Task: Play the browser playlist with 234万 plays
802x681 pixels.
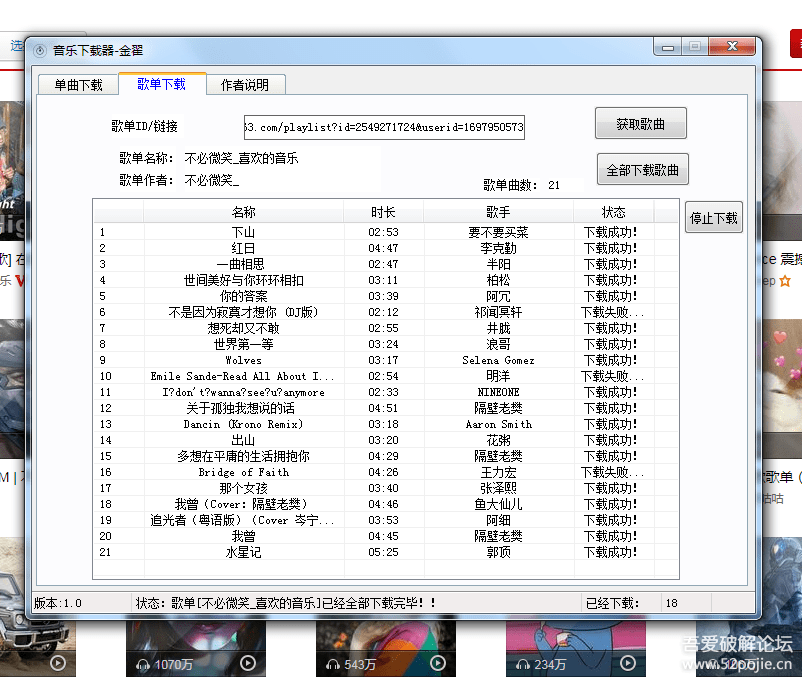Action: coord(628,664)
